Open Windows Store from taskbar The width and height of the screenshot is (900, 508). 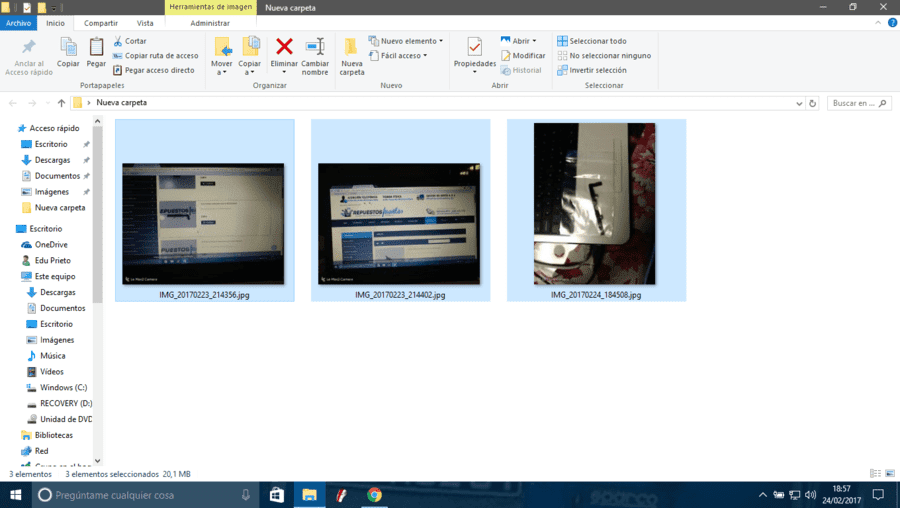(277, 495)
